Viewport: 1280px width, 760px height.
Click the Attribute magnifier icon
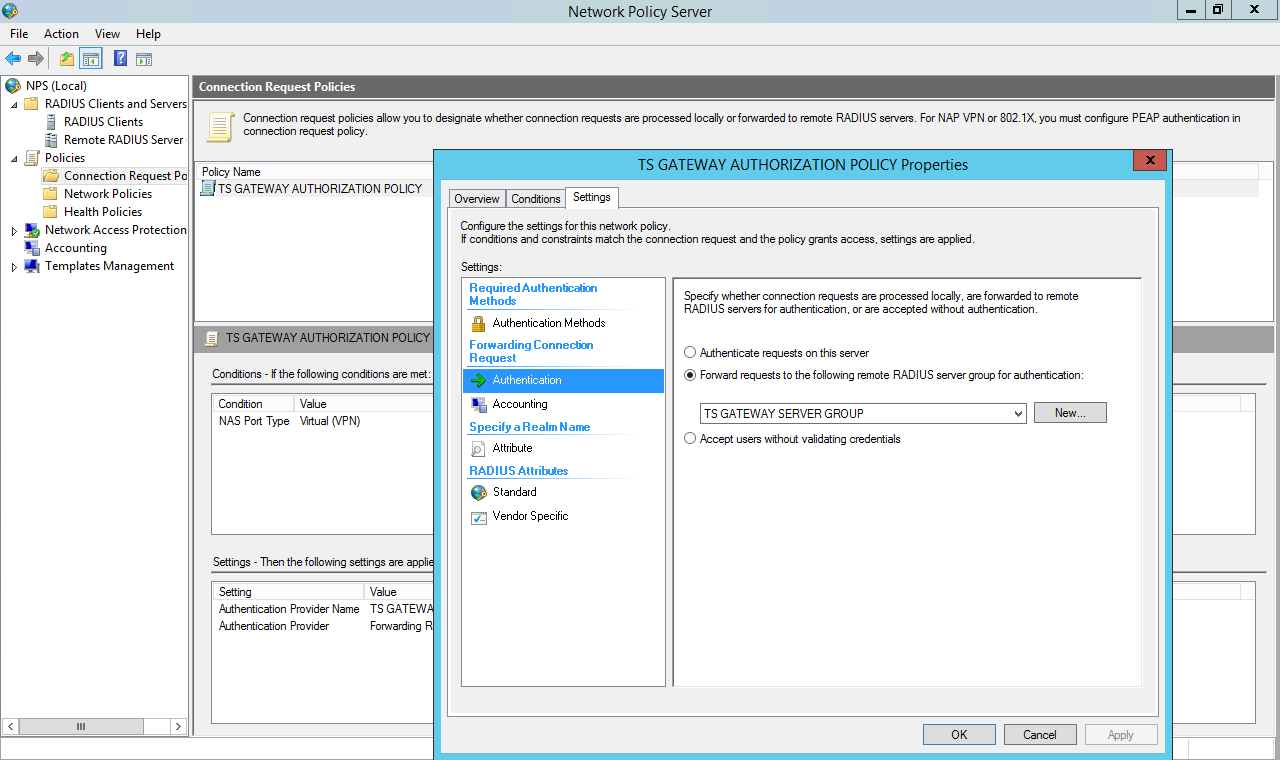tap(478, 448)
